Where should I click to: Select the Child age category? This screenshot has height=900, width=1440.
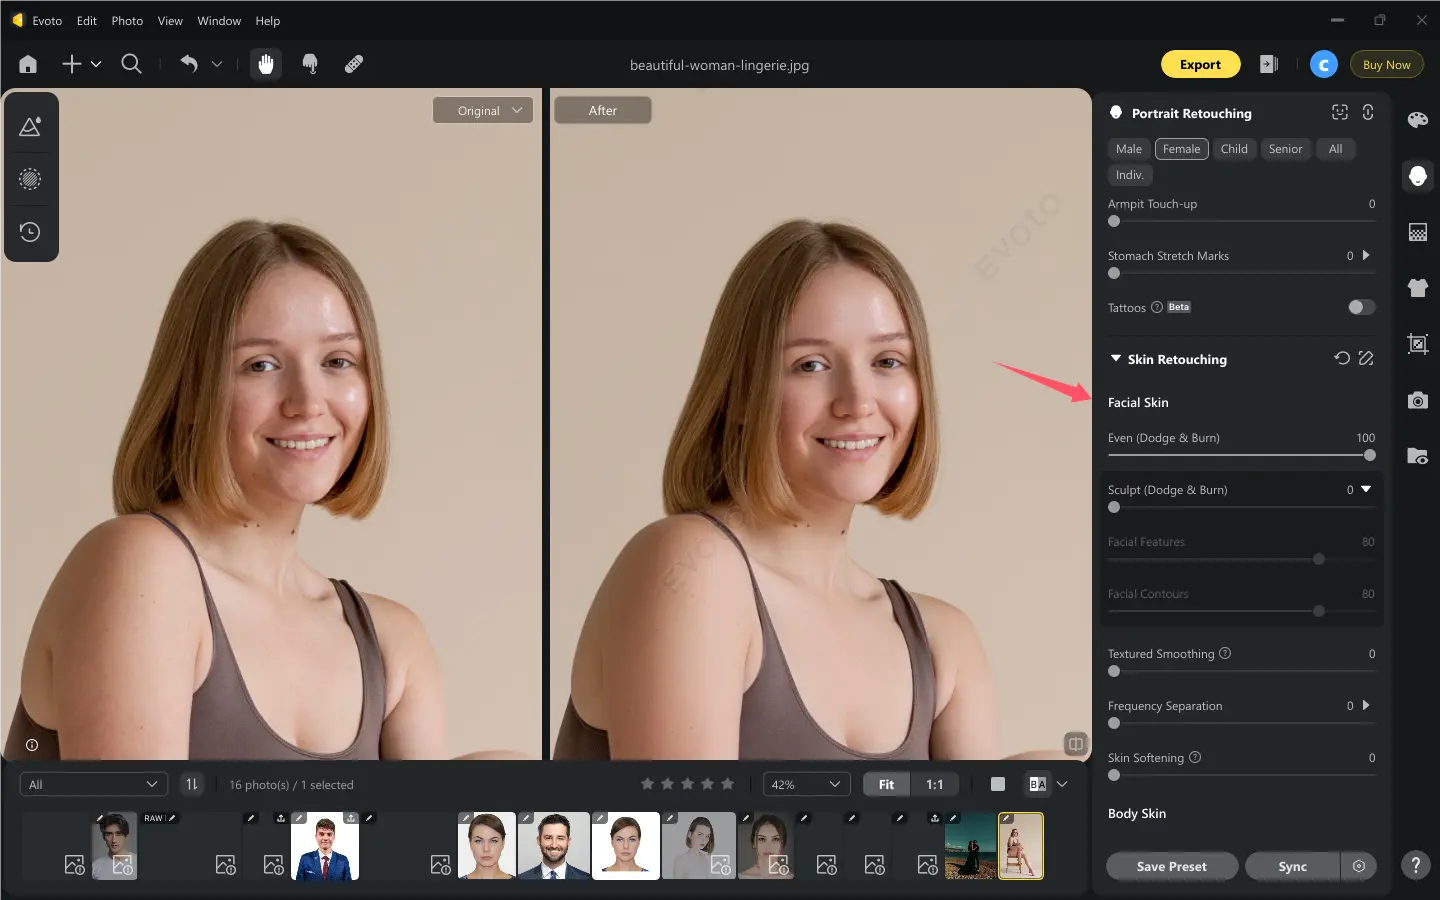1234,149
